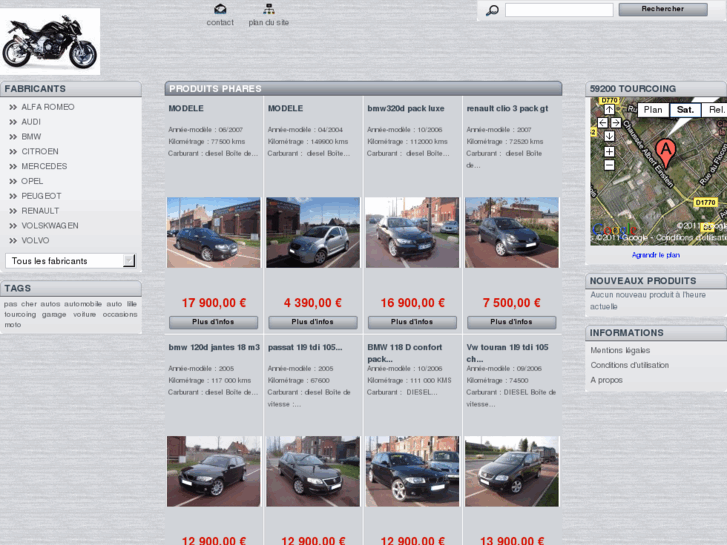Switch map to Sat. view
727x545 pixels.
click(685, 110)
